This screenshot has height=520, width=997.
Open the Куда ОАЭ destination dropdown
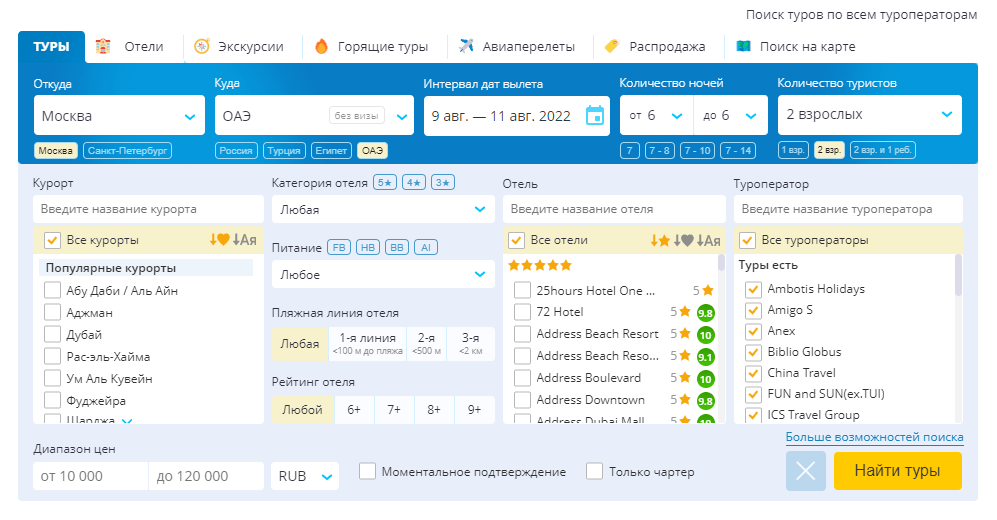314,115
